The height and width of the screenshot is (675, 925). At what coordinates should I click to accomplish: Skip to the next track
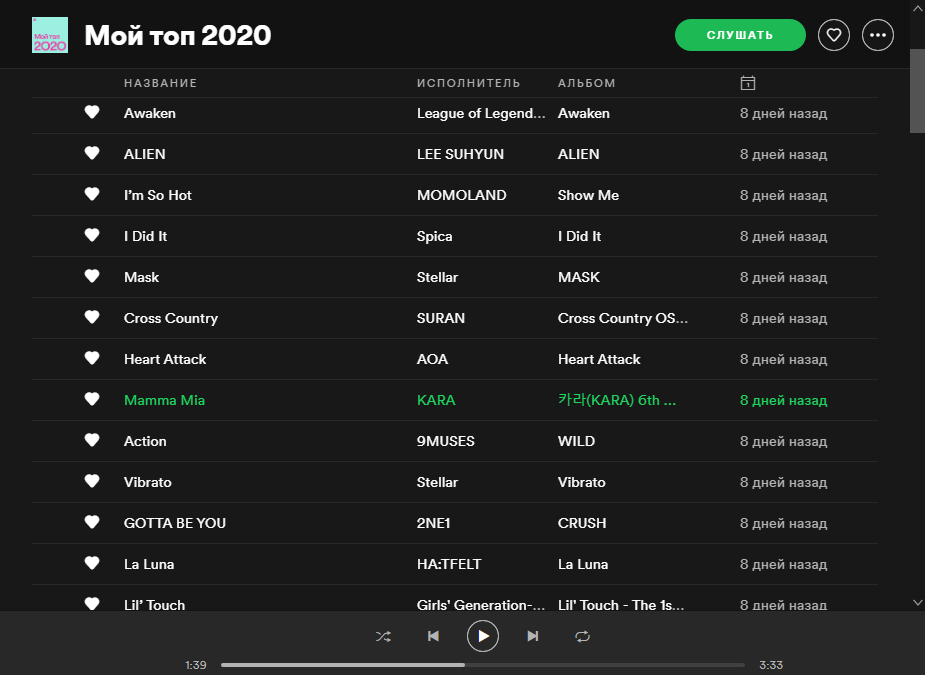tap(533, 636)
